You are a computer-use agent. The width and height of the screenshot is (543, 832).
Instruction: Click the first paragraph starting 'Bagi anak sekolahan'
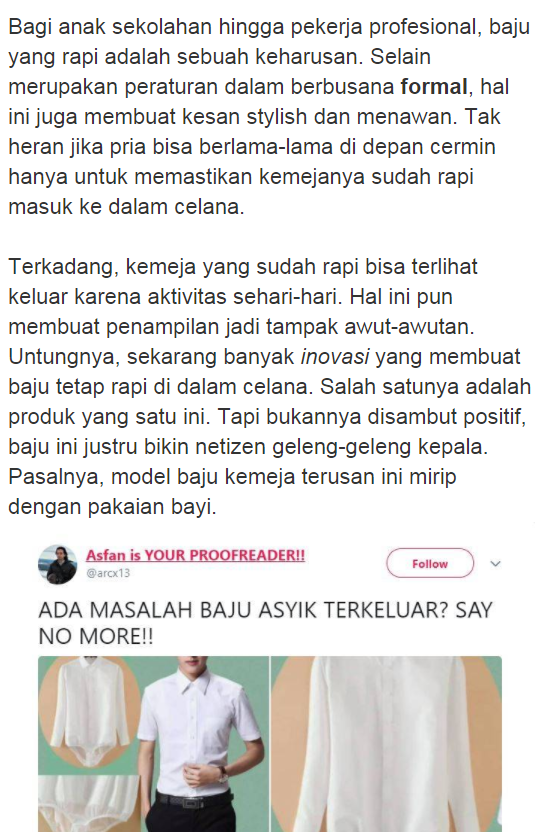269,117
